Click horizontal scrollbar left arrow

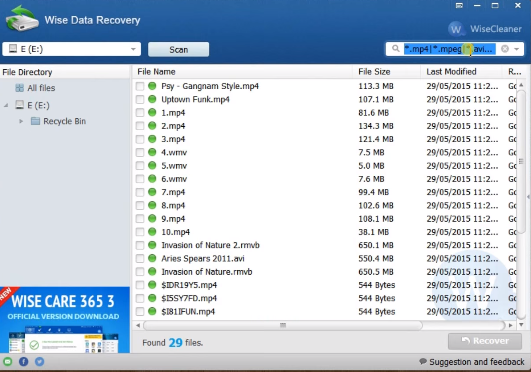(138, 325)
